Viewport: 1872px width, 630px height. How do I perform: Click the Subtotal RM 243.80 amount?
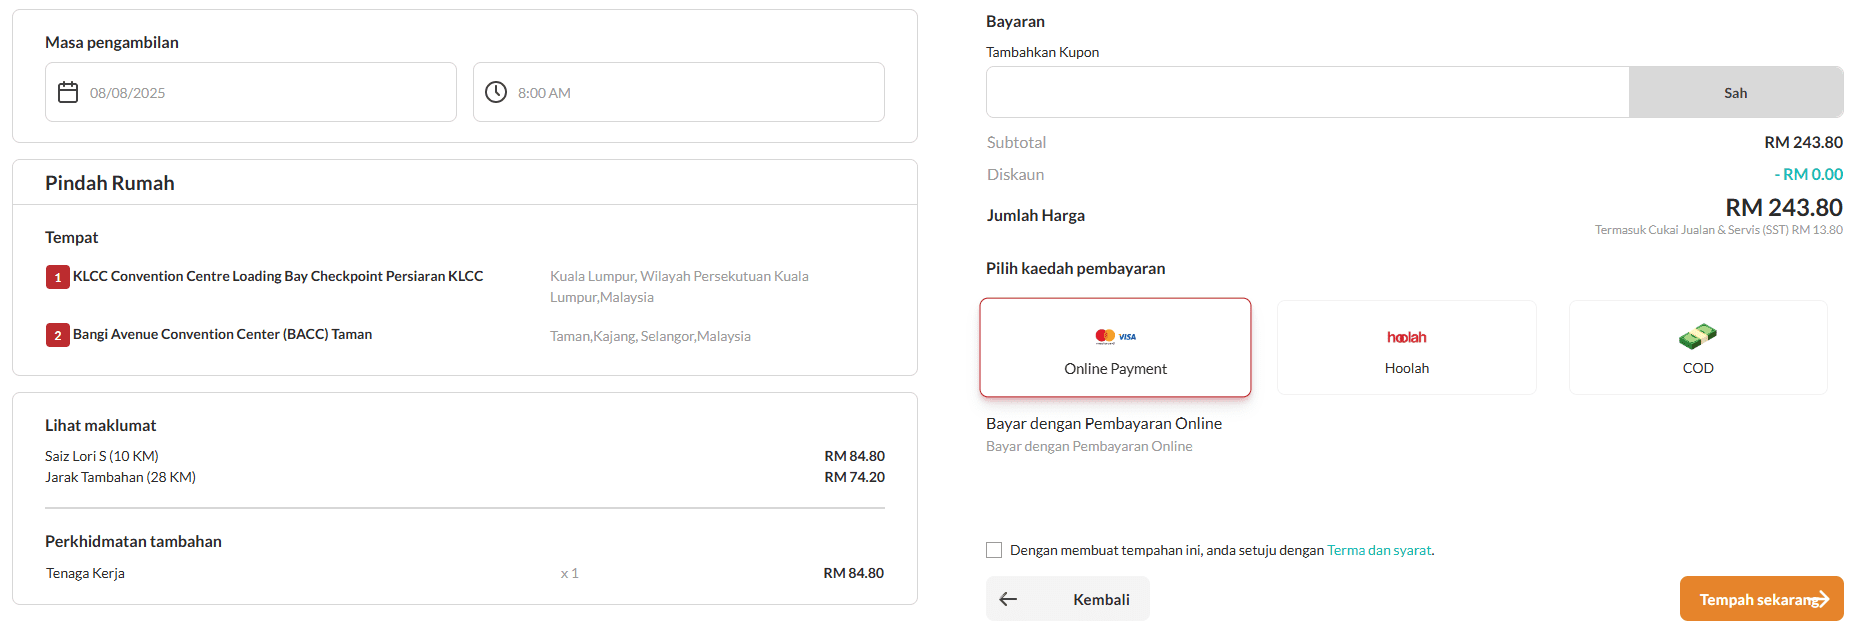tap(1803, 142)
